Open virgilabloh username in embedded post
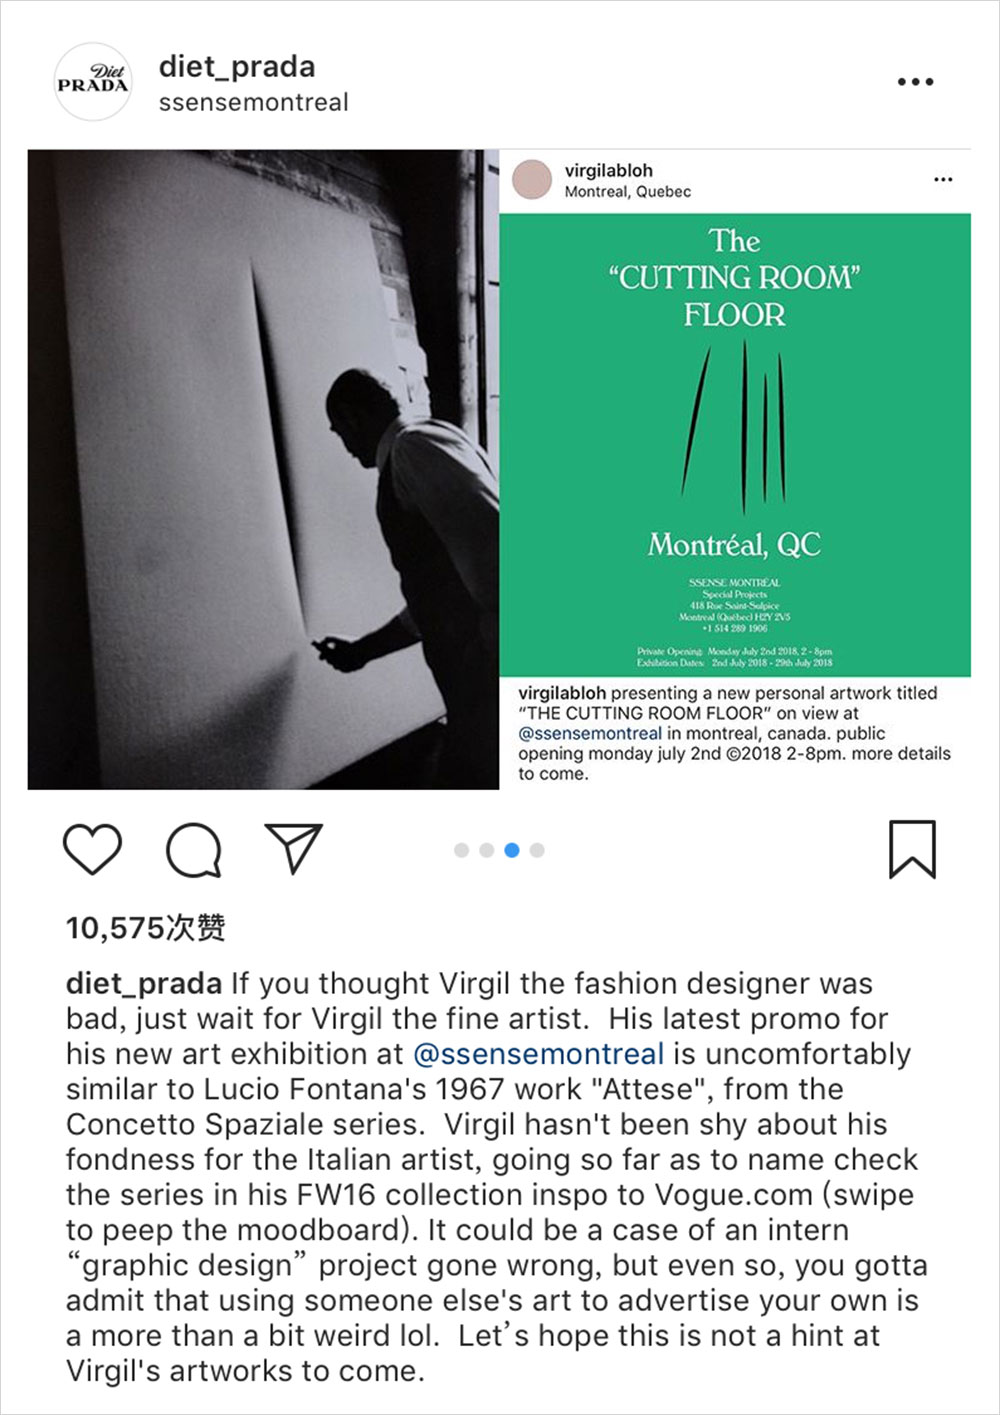The image size is (1000, 1415). tap(608, 171)
